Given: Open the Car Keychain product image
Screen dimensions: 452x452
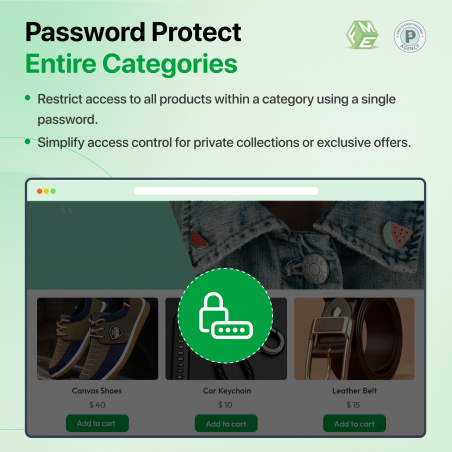Looking at the screenshot, I should coord(226,339).
